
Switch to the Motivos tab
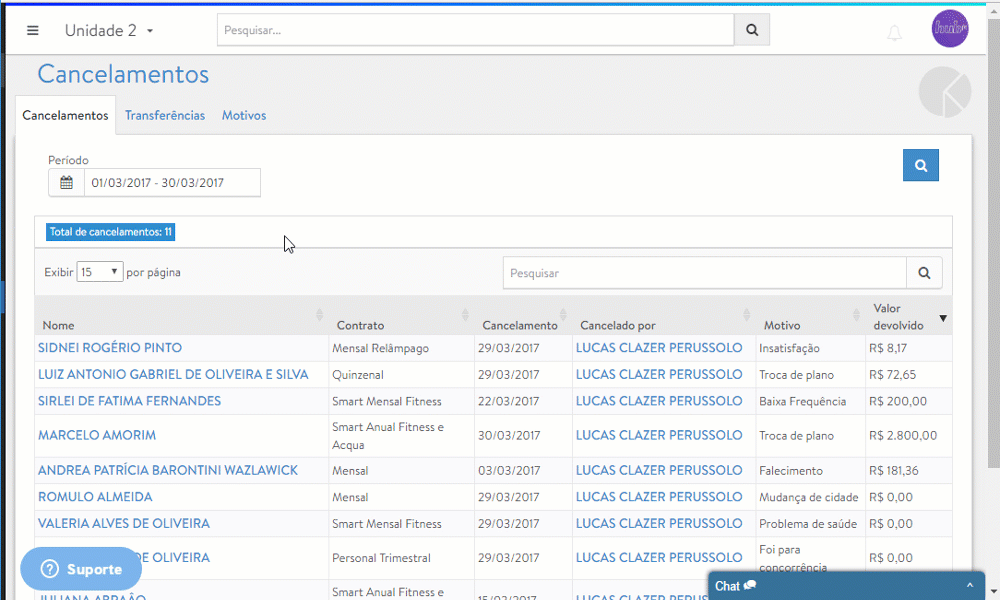(244, 115)
